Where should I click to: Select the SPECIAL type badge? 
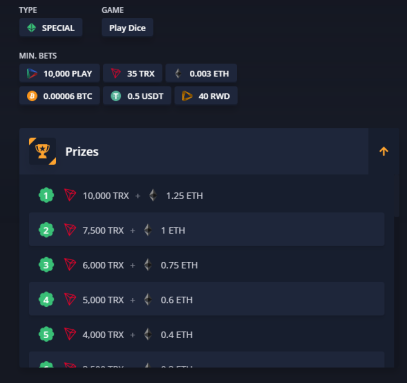click(x=51, y=28)
